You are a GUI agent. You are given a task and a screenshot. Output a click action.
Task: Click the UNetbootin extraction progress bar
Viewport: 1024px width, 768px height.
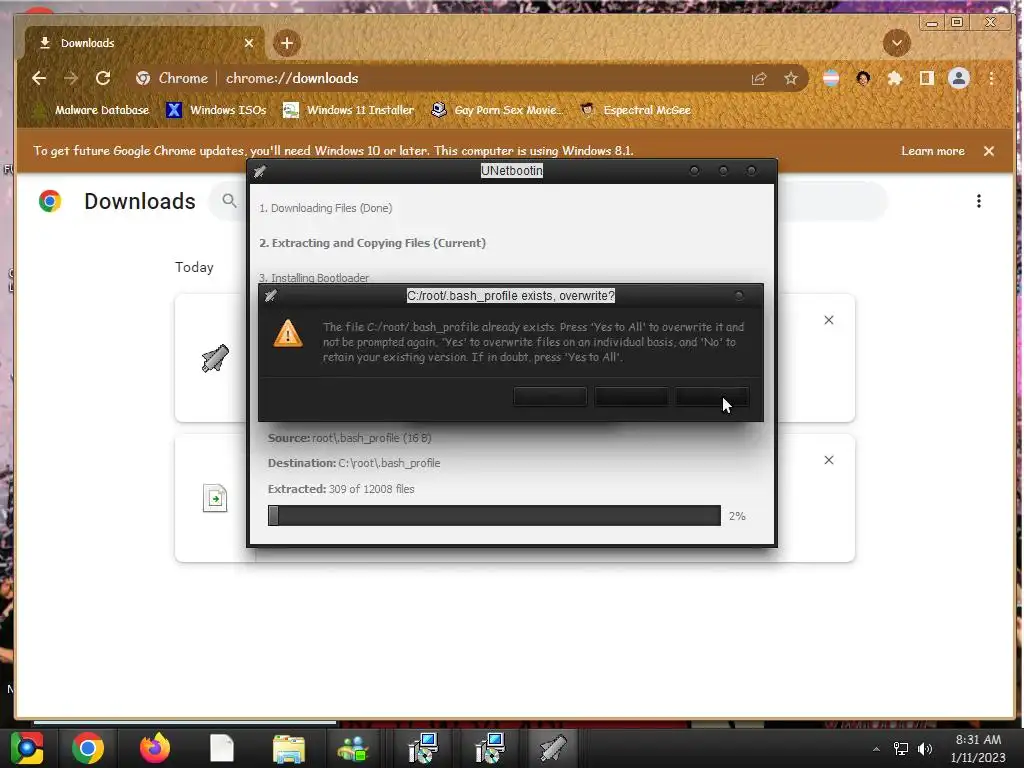pos(494,515)
